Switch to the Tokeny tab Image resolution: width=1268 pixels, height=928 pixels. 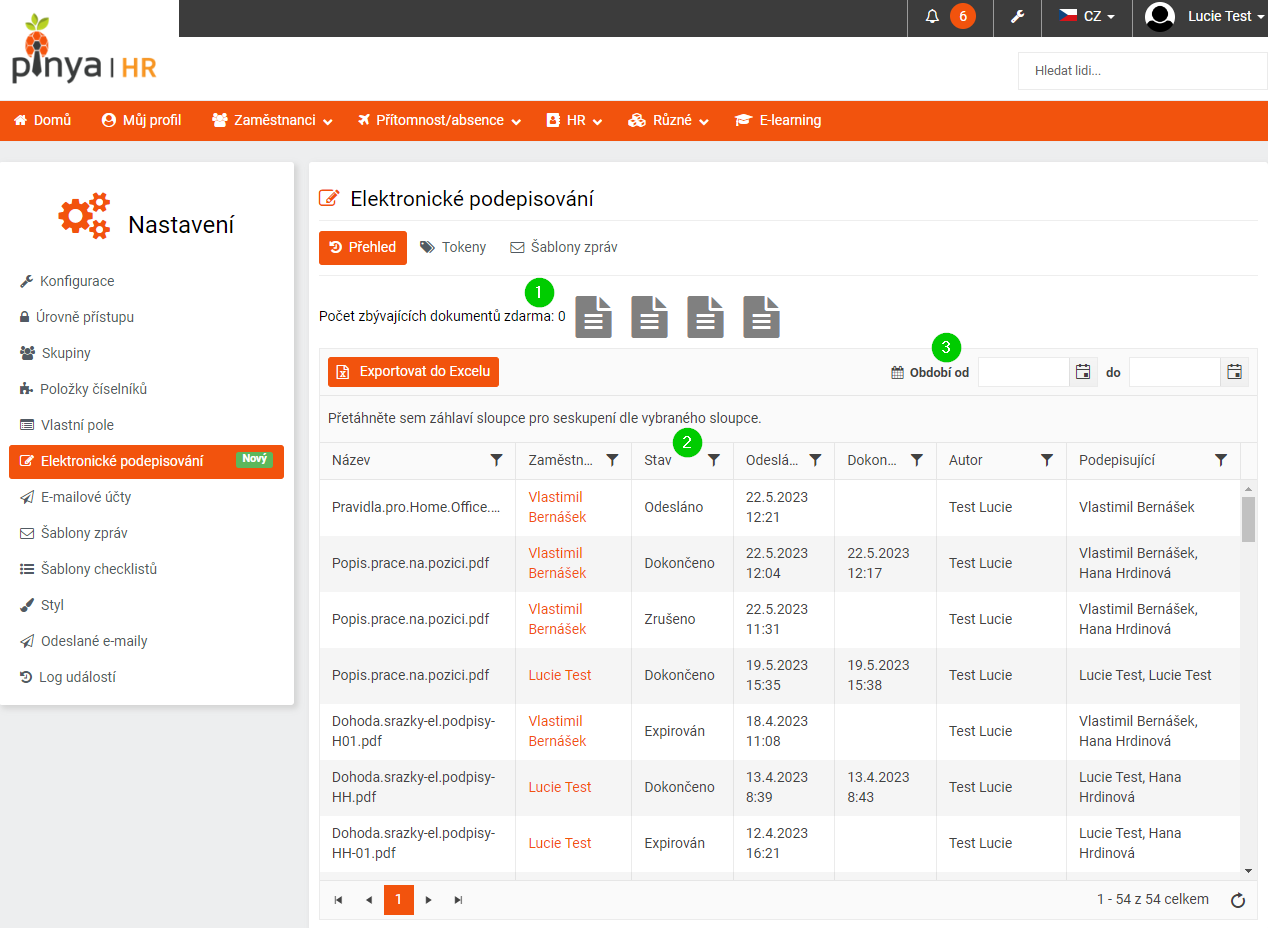pyautogui.click(x=453, y=247)
